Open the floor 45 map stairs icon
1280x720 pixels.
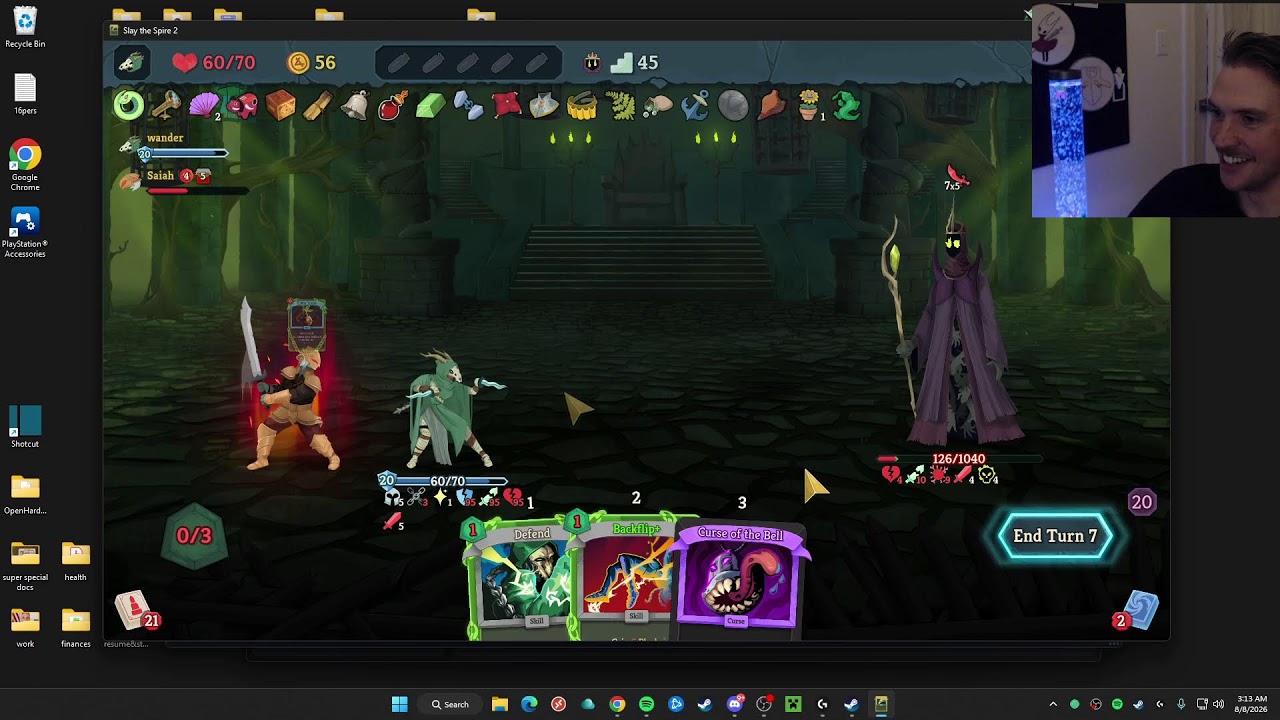(x=634, y=62)
